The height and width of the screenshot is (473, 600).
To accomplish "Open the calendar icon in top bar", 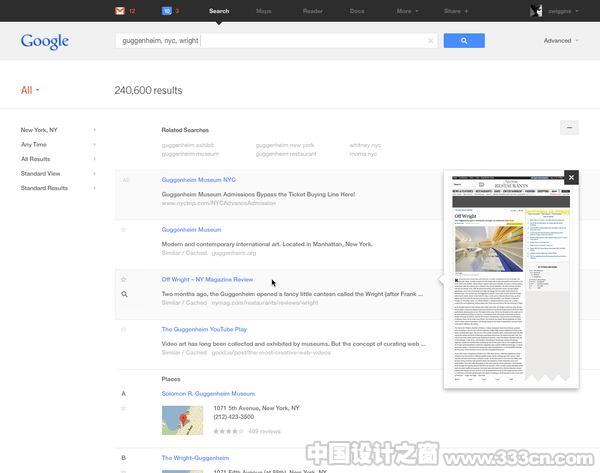I will click(166, 11).
